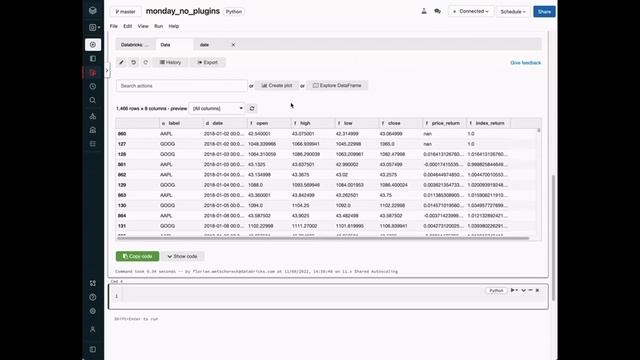Open the Data icon in sidebar
The height and width of the screenshot is (360, 640).
93,116
